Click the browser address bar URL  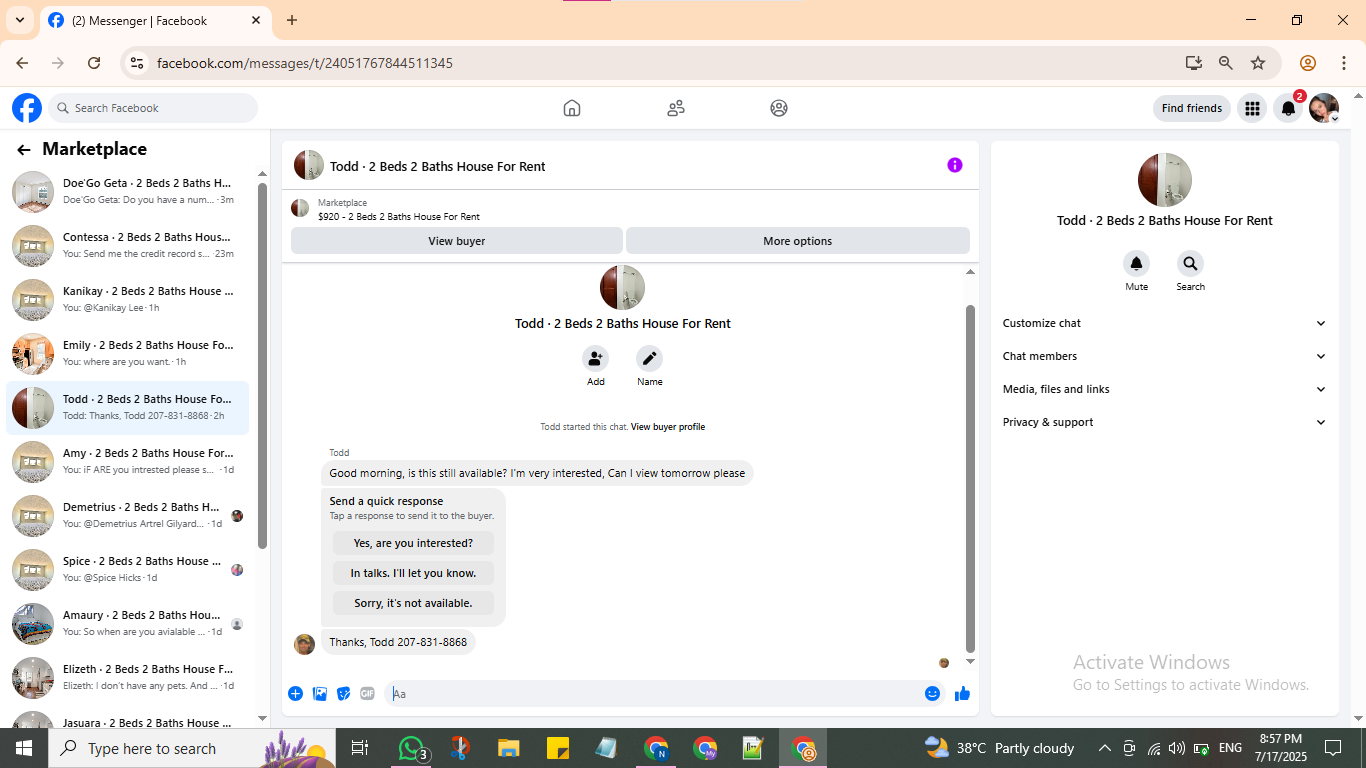click(305, 63)
